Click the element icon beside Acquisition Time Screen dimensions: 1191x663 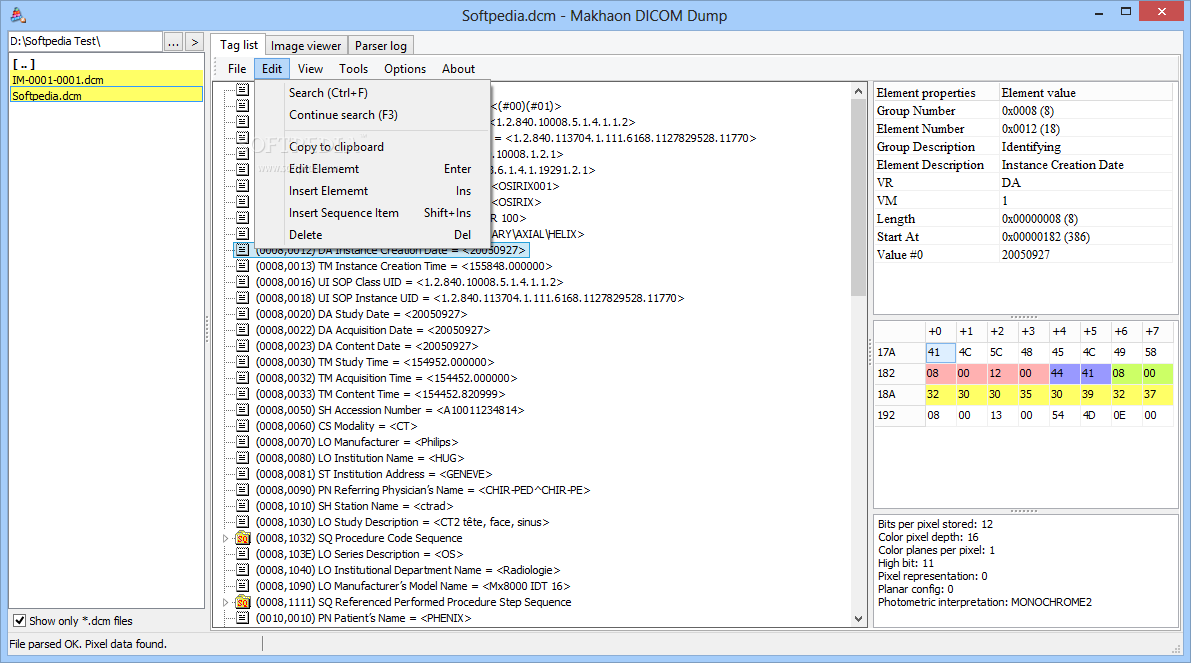[x=242, y=377]
